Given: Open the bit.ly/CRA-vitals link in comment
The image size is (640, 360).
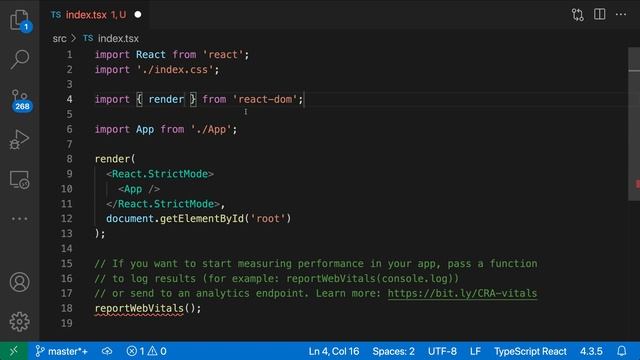Looking at the screenshot, I should coord(462,293).
